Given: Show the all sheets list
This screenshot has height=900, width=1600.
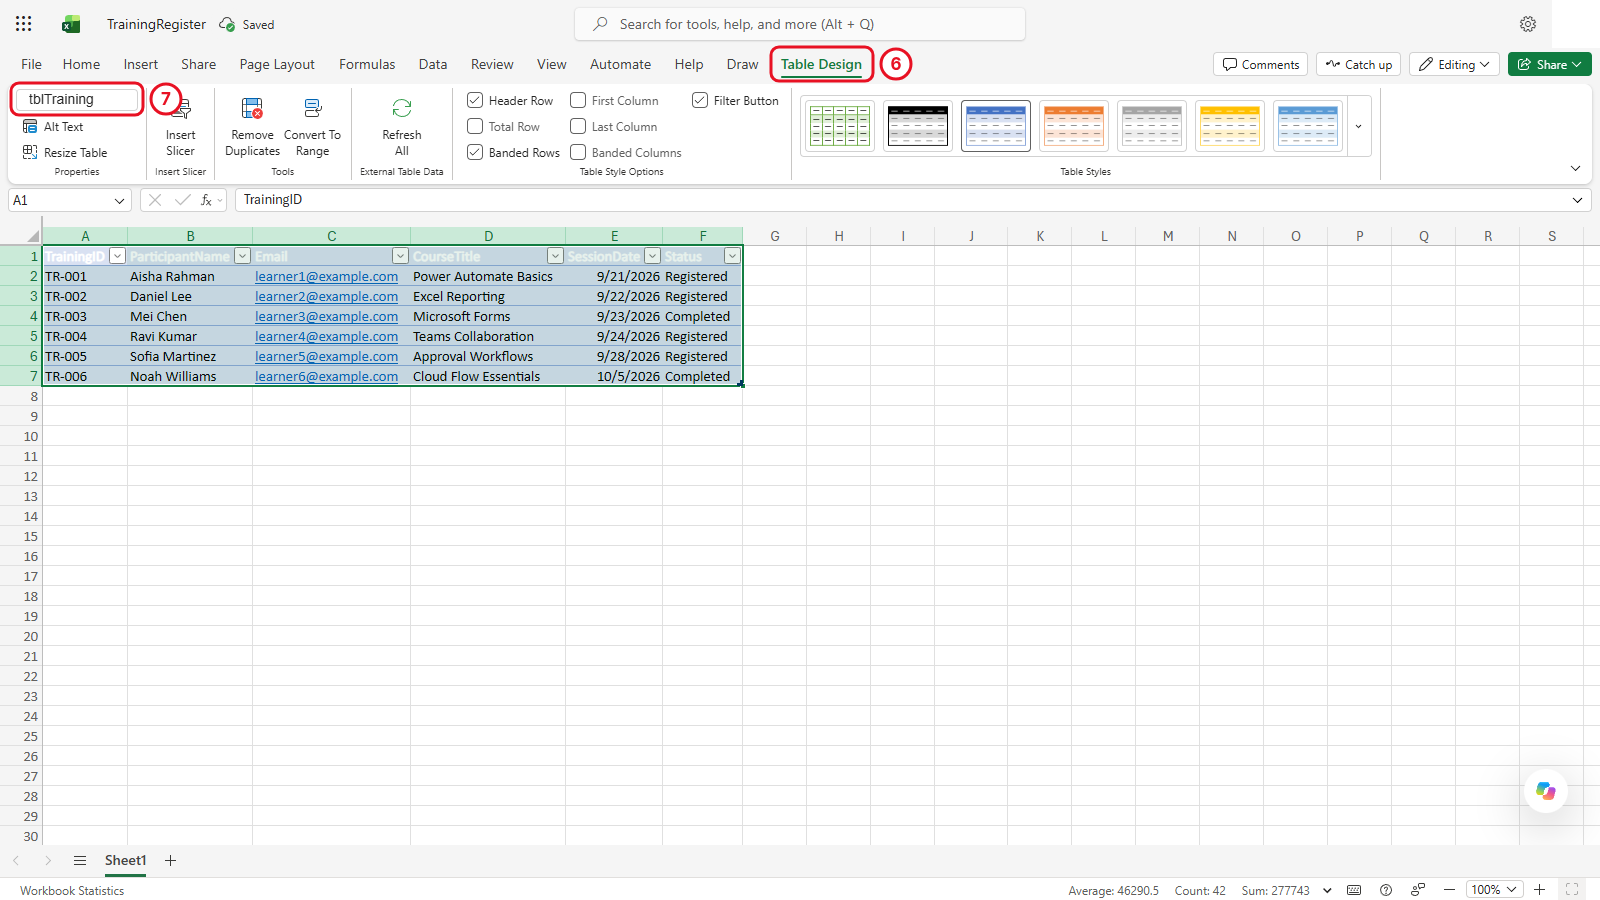Looking at the screenshot, I should (x=80, y=861).
